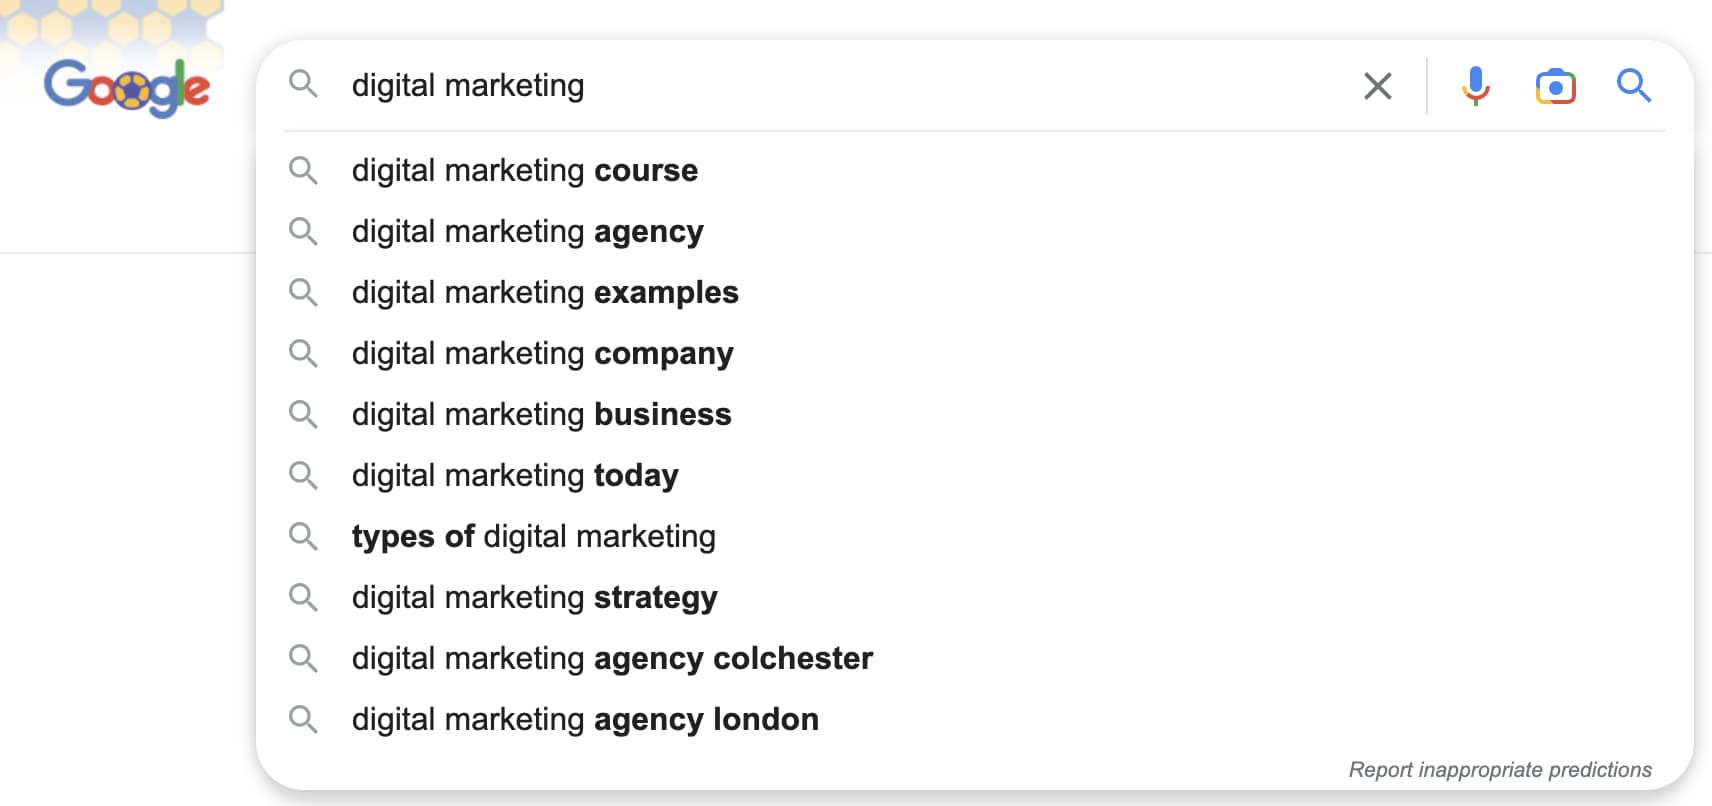Select 'digital marketing business' suggestion

tap(541, 415)
